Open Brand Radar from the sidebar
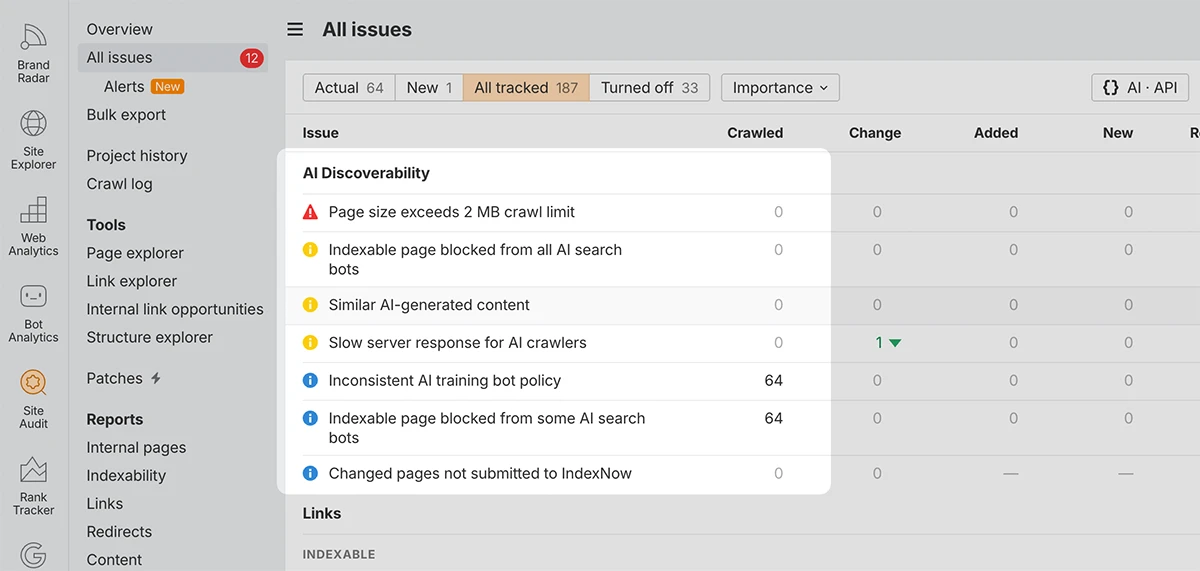The height and width of the screenshot is (571, 1200). tap(33, 53)
